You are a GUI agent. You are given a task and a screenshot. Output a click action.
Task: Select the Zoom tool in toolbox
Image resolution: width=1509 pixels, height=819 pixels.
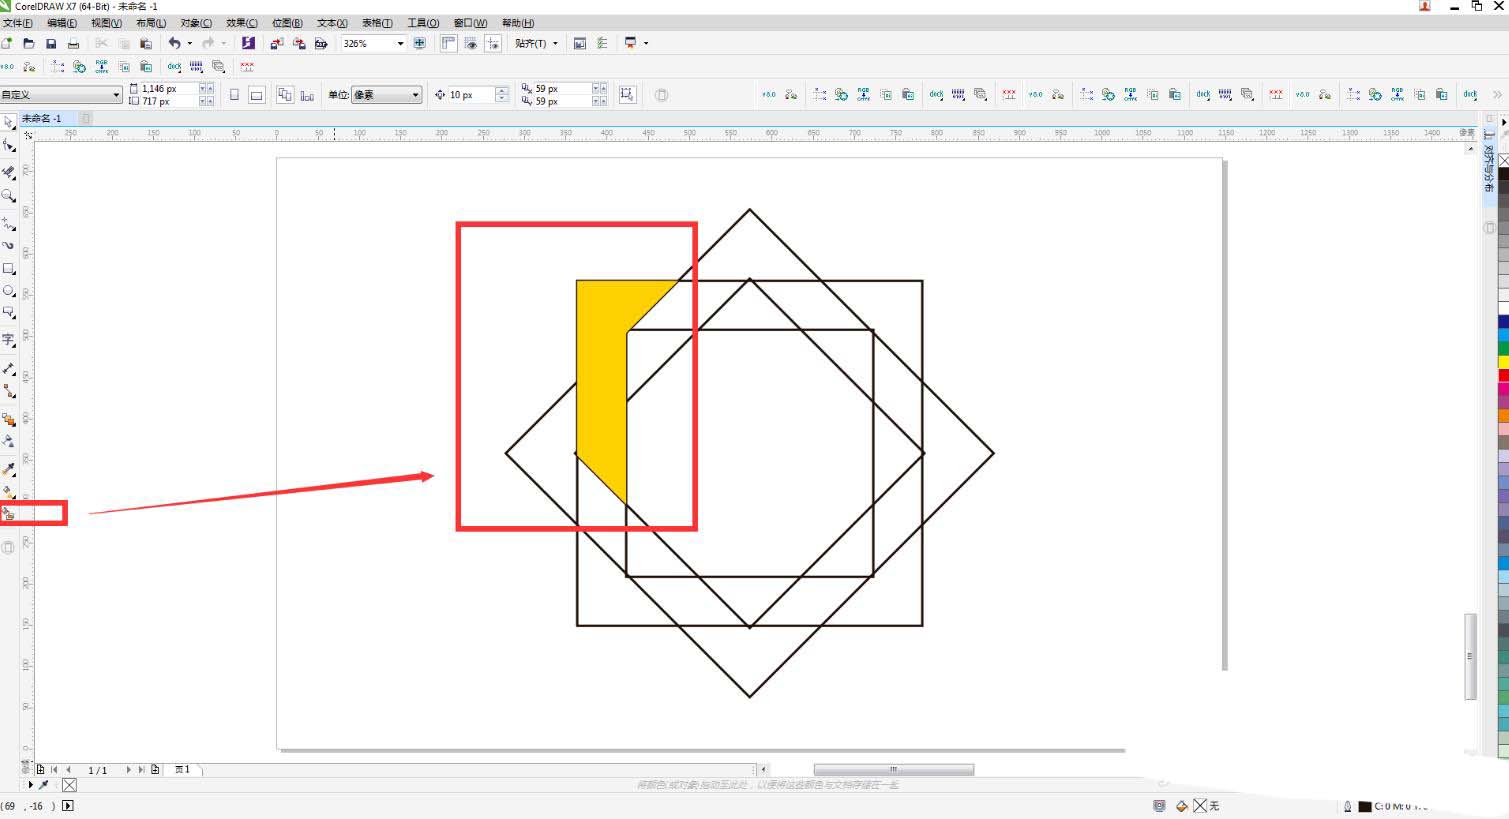9,196
